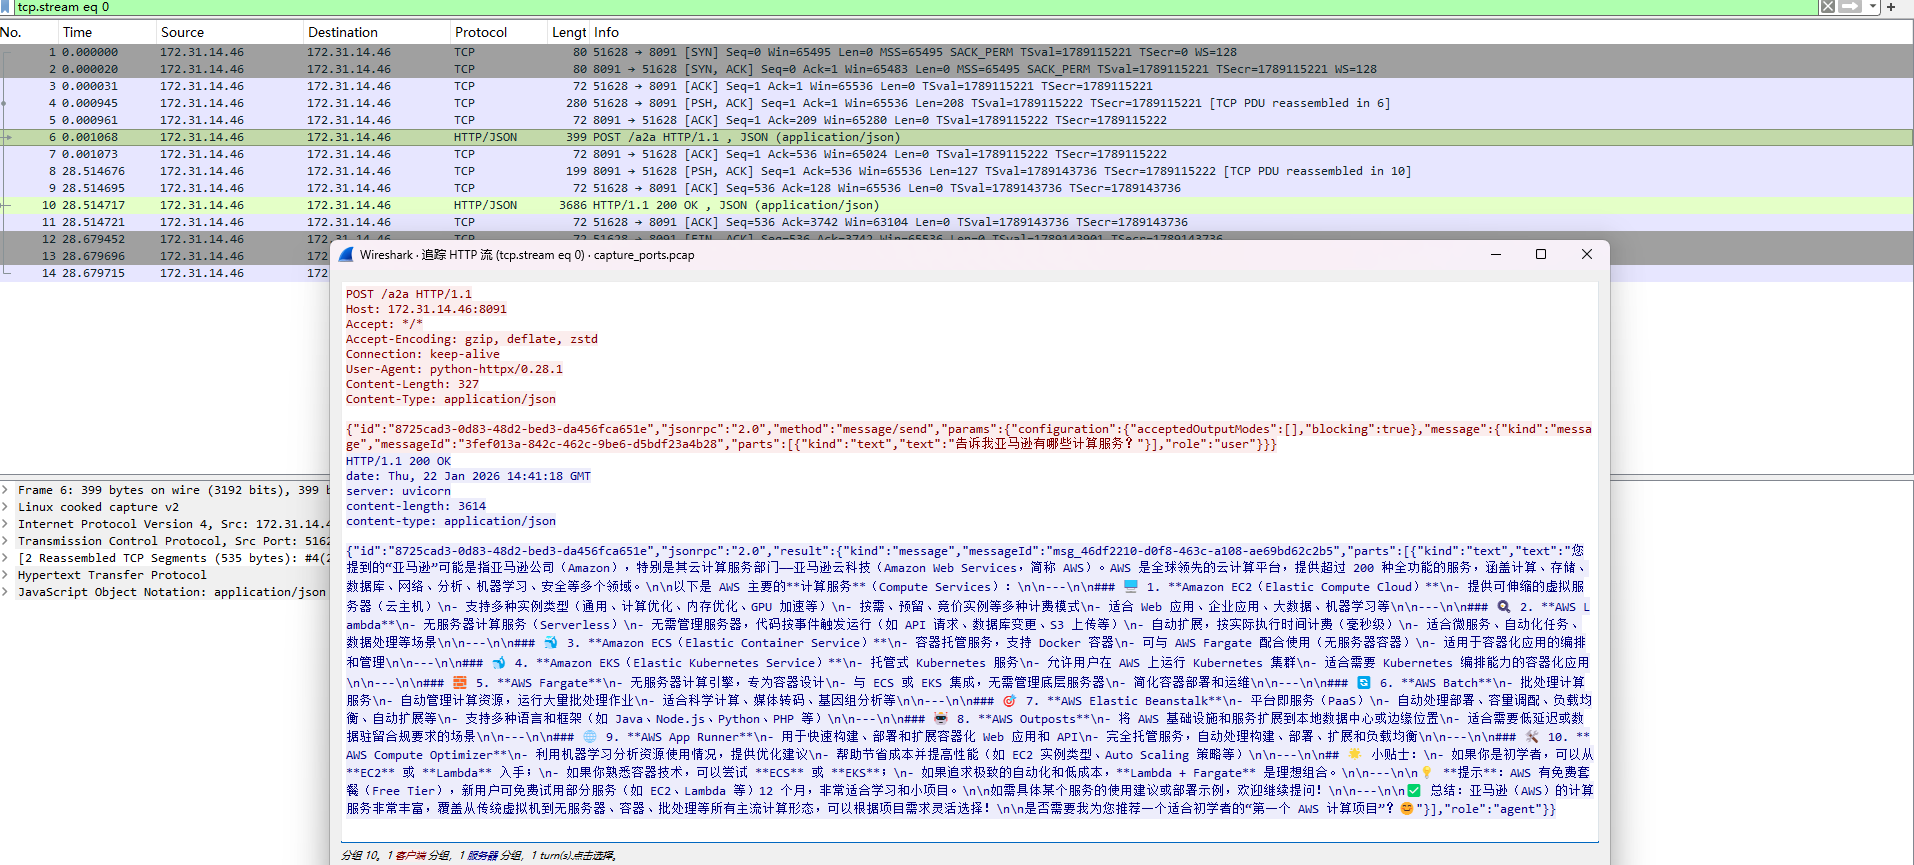The image size is (1914, 865).
Task: Select packet 11 with Ack=3742 Win=63104
Action: pyautogui.click(x=956, y=222)
